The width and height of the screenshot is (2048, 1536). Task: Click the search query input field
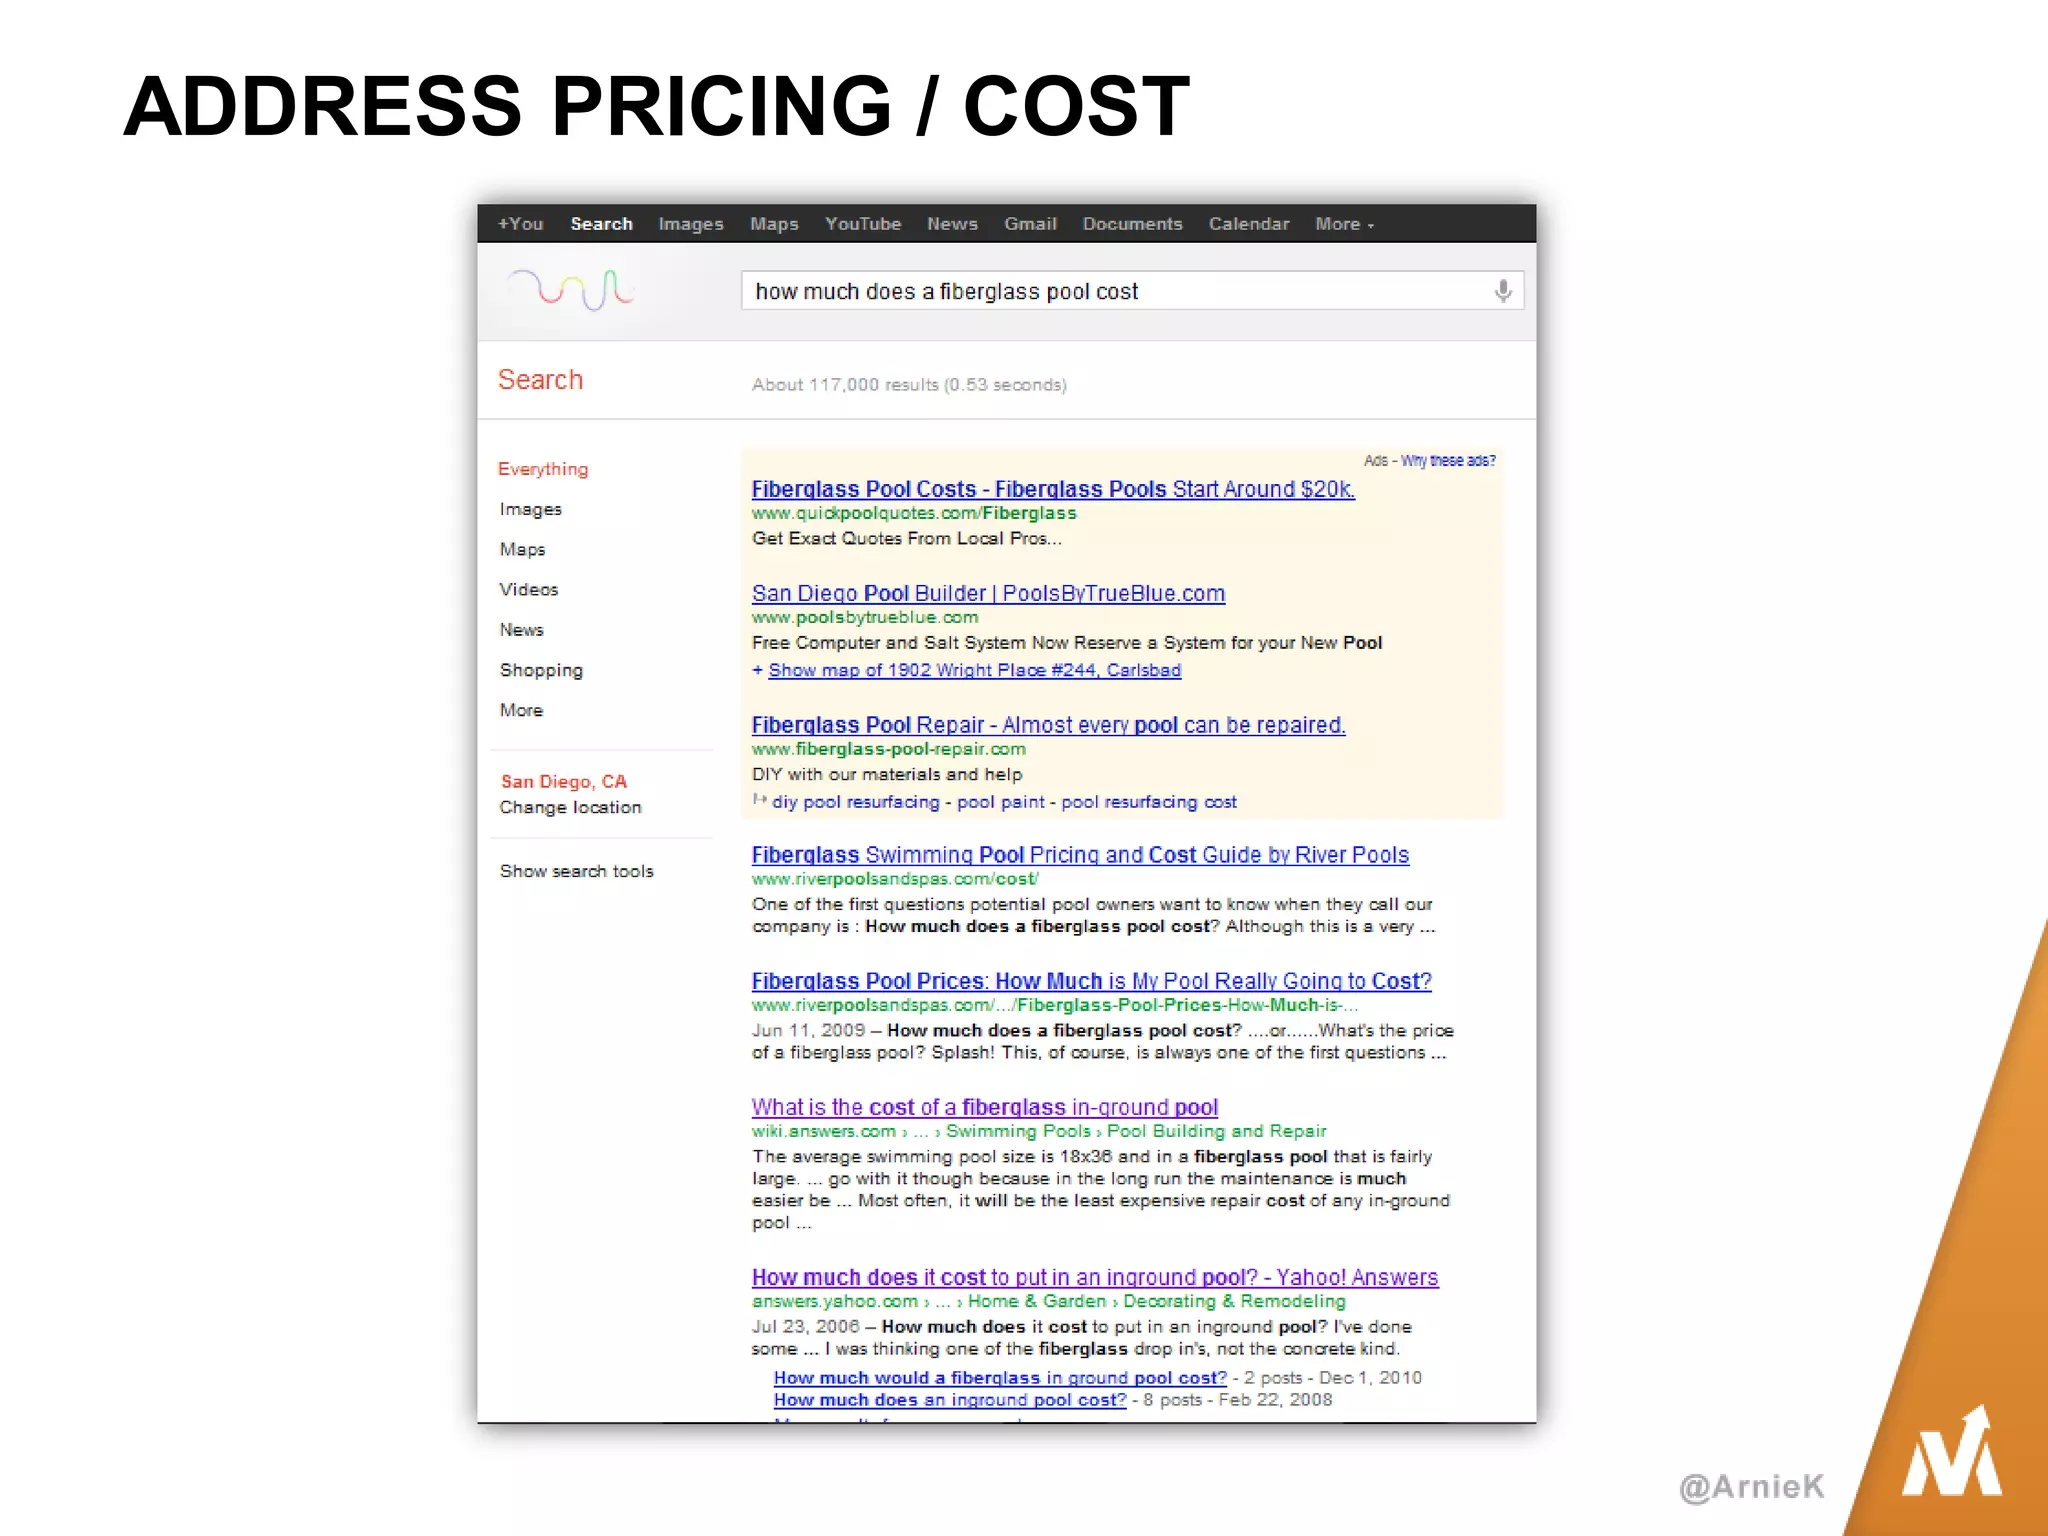point(1132,291)
